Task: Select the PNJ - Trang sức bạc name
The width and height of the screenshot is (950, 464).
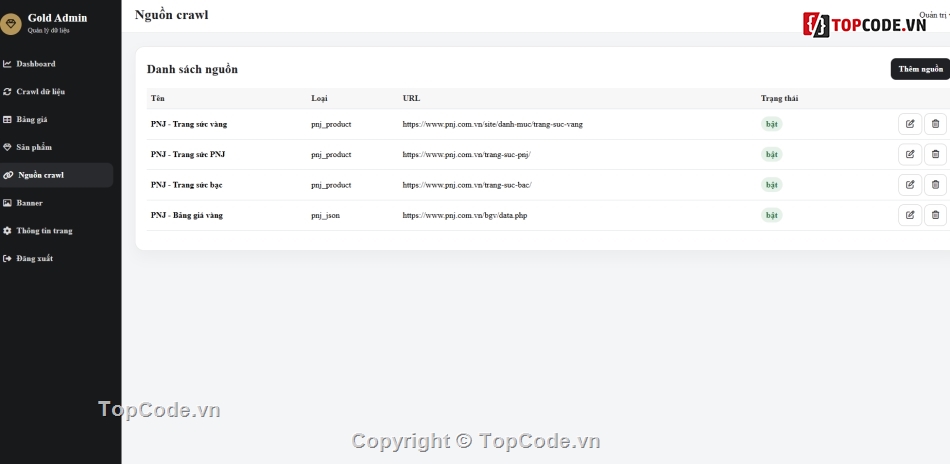Action: coord(187,185)
